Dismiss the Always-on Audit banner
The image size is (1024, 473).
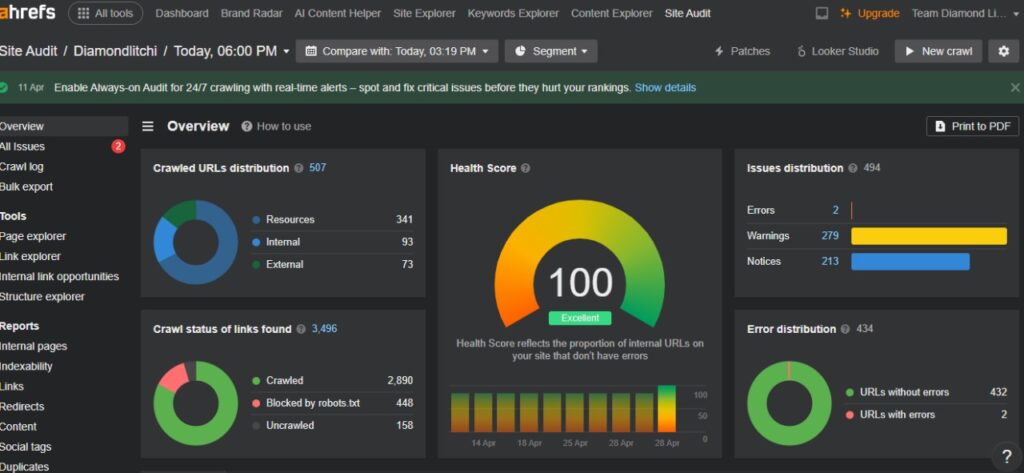(1015, 88)
